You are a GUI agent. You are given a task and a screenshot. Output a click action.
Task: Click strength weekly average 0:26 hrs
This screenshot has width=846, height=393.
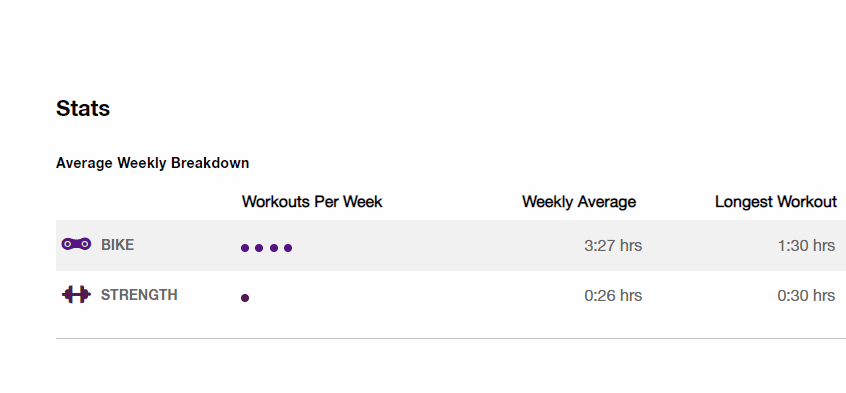pyautogui.click(x=613, y=296)
